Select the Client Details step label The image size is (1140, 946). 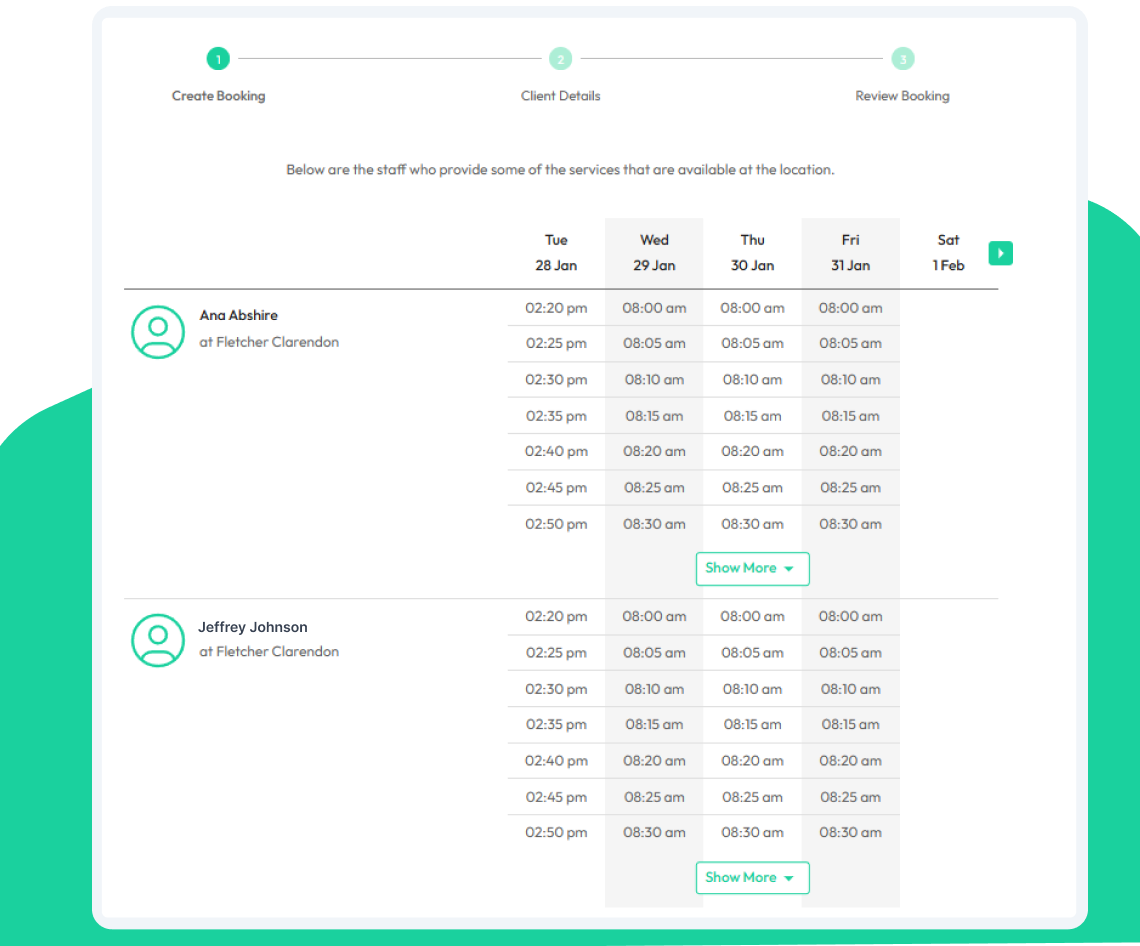coord(561,96)
